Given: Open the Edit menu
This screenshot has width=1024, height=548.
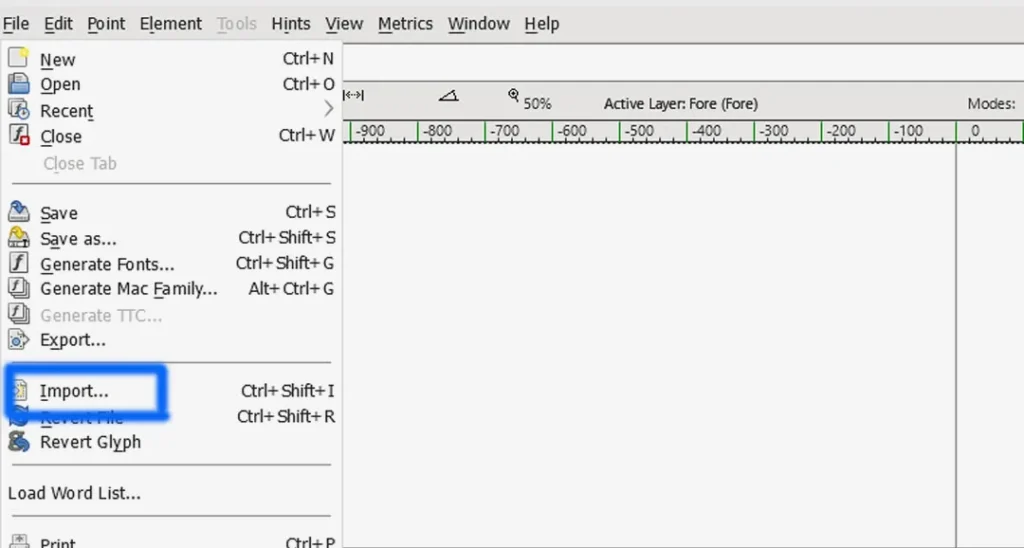Looking at the screenshot, I should click(58, 24).
